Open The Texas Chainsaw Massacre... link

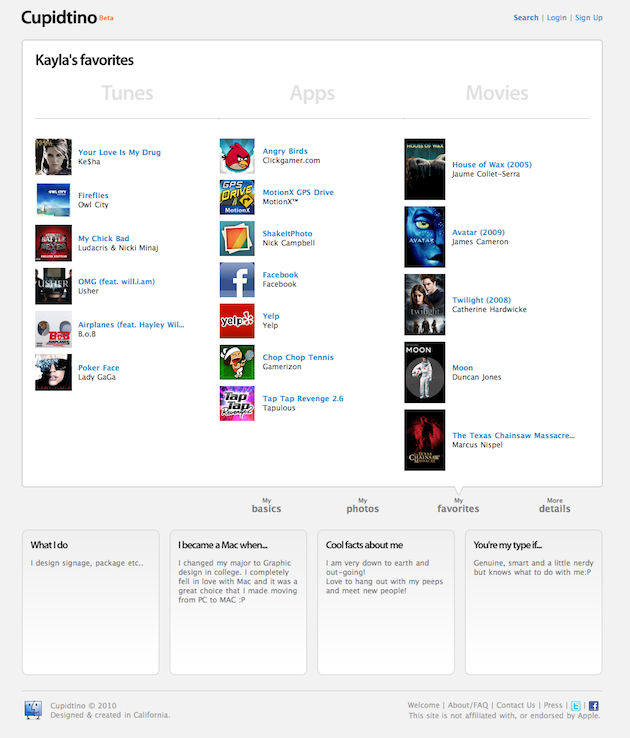(x=513, y=435)
